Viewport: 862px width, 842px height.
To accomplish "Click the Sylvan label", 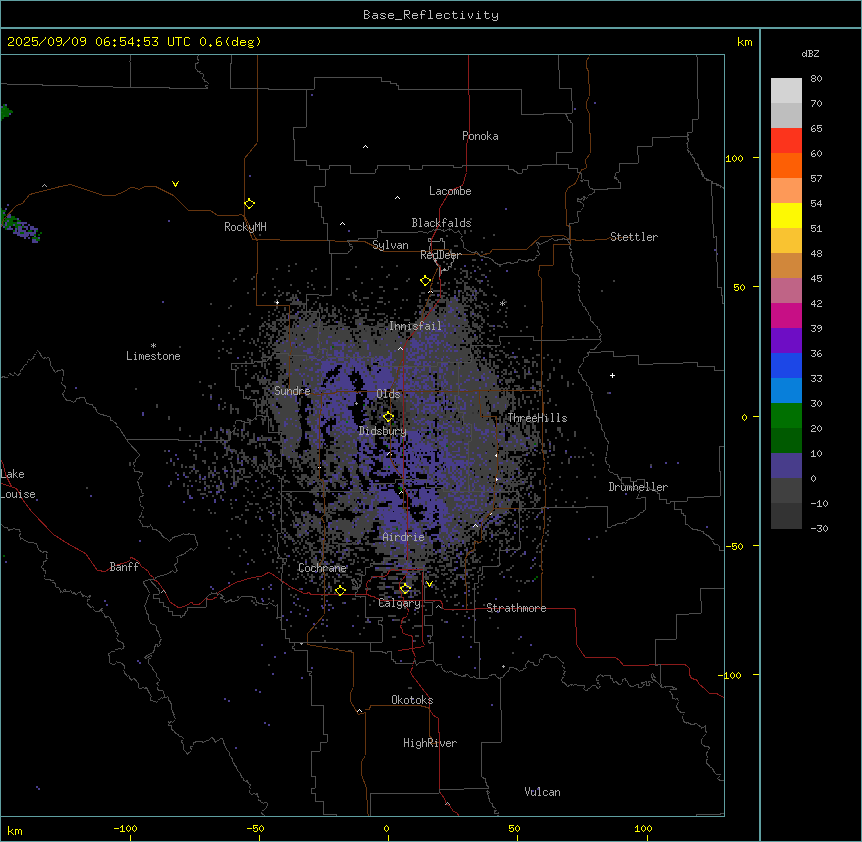I will click(390, 245).
